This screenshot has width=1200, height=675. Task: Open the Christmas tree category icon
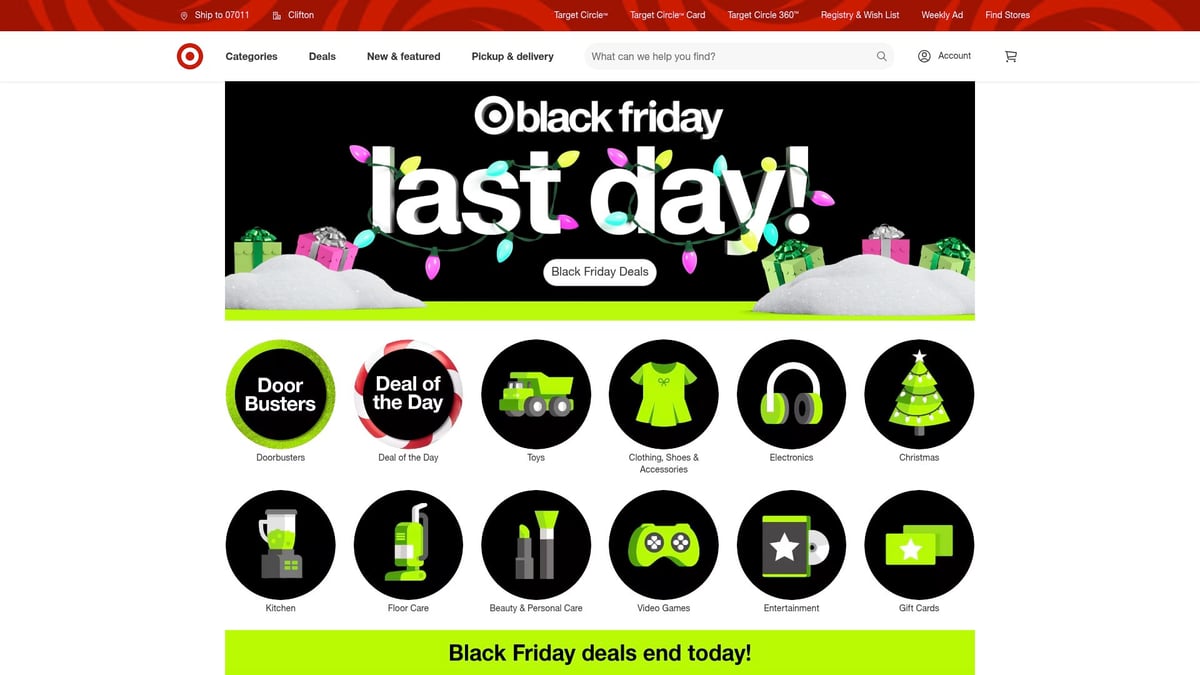coord(919,394)
